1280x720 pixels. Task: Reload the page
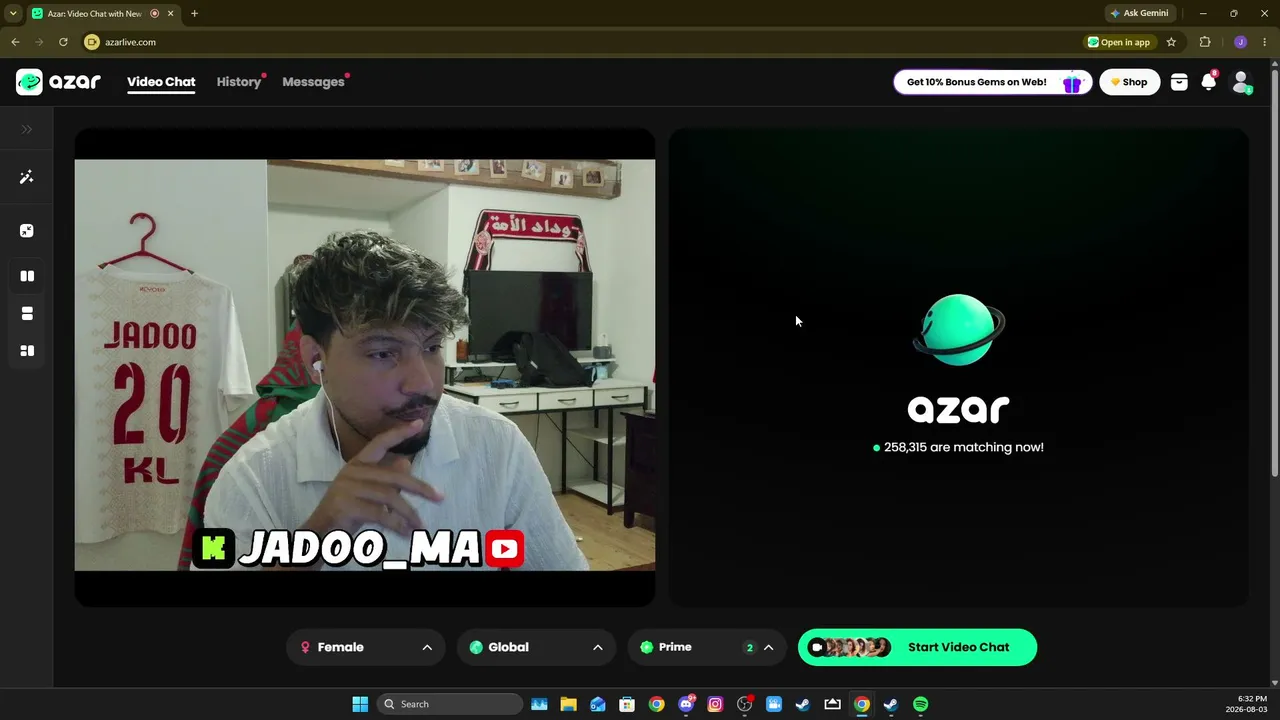coord(63,42)
